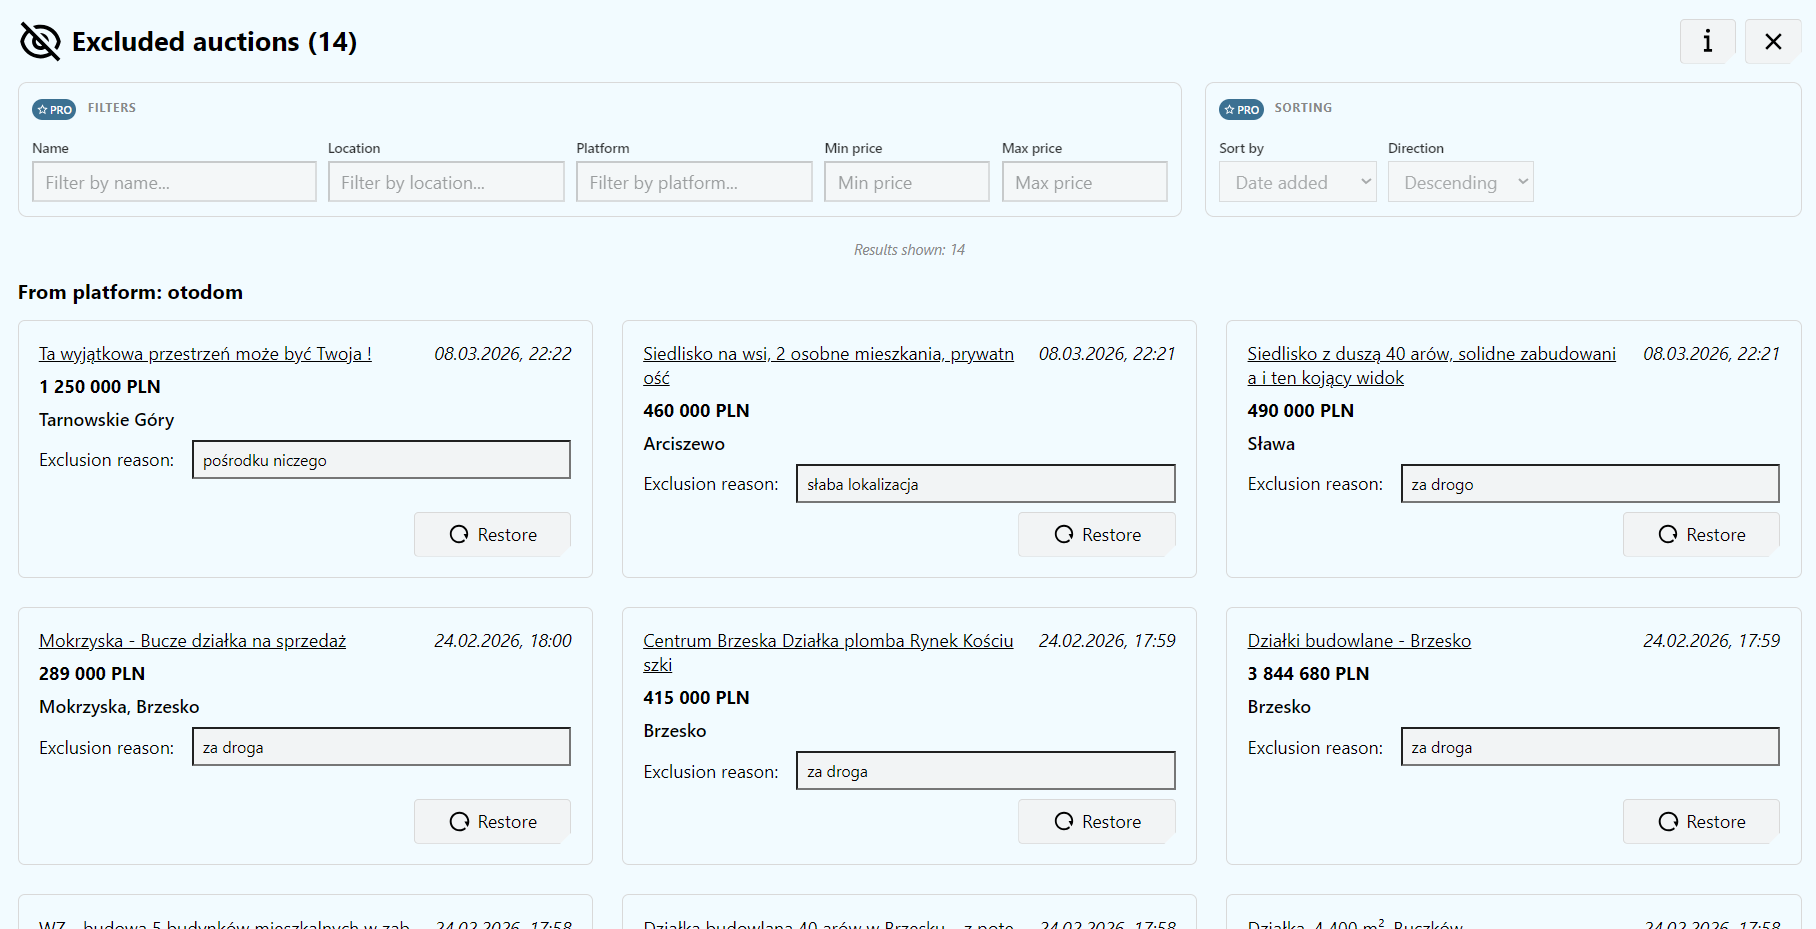Click the Filter by platform input
Screen dimensions: 1816x929
(694, 182)
